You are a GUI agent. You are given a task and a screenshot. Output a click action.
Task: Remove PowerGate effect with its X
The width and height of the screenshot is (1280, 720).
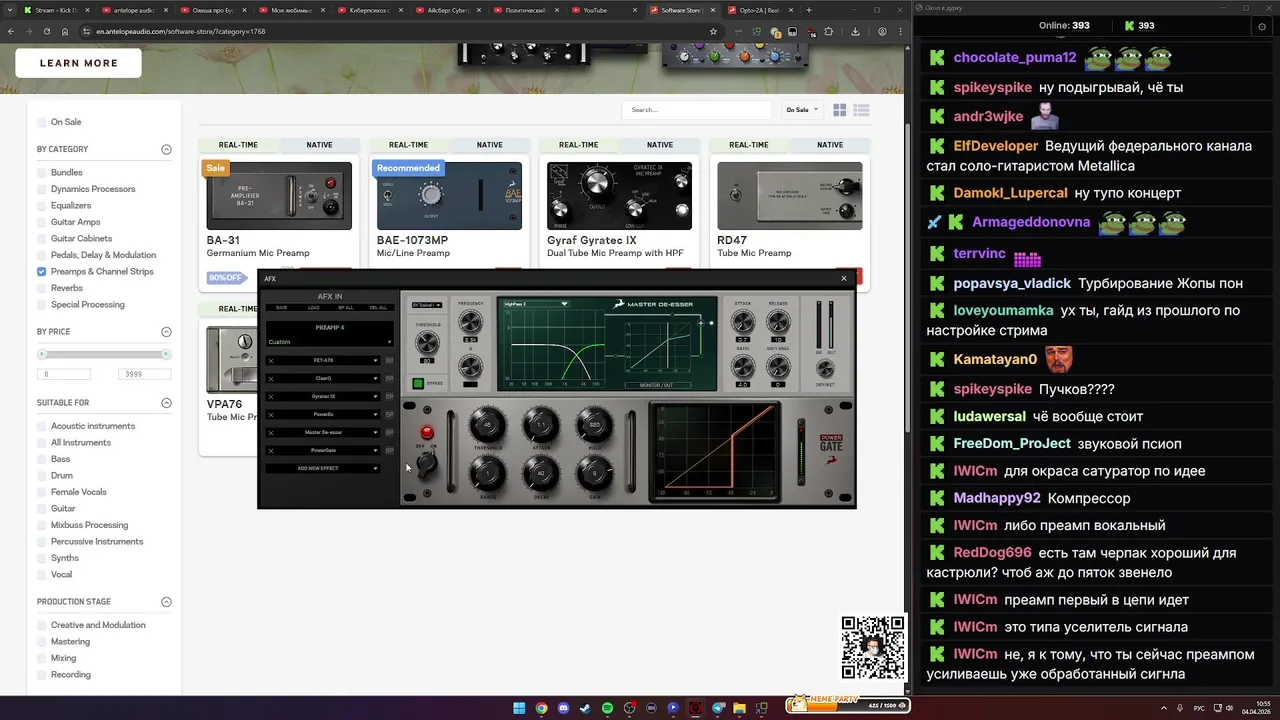pos(271,450)
